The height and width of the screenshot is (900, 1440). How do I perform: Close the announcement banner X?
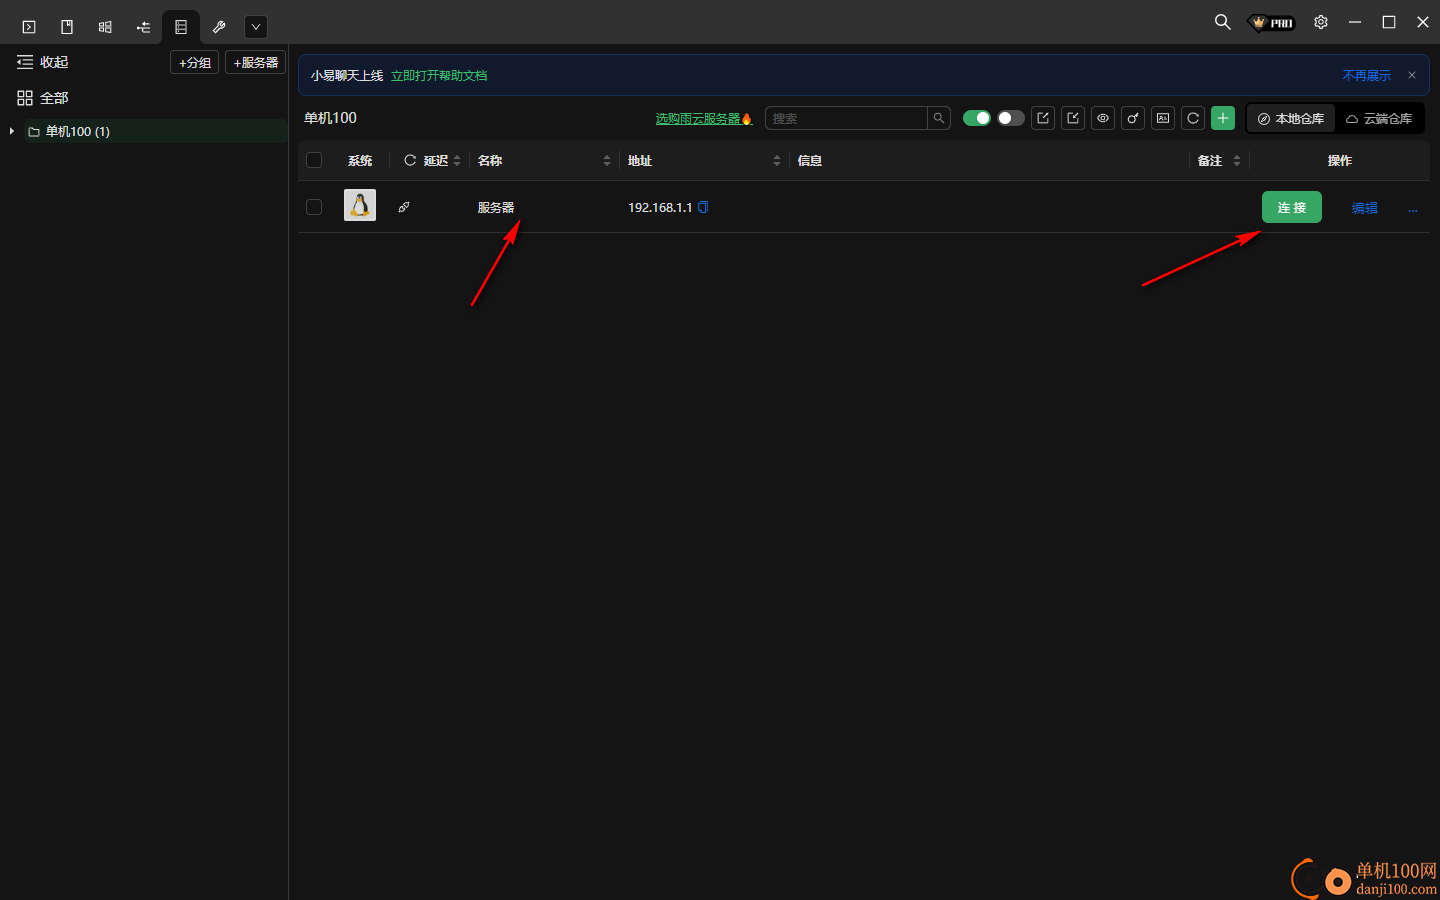(x=1412, y=75)
